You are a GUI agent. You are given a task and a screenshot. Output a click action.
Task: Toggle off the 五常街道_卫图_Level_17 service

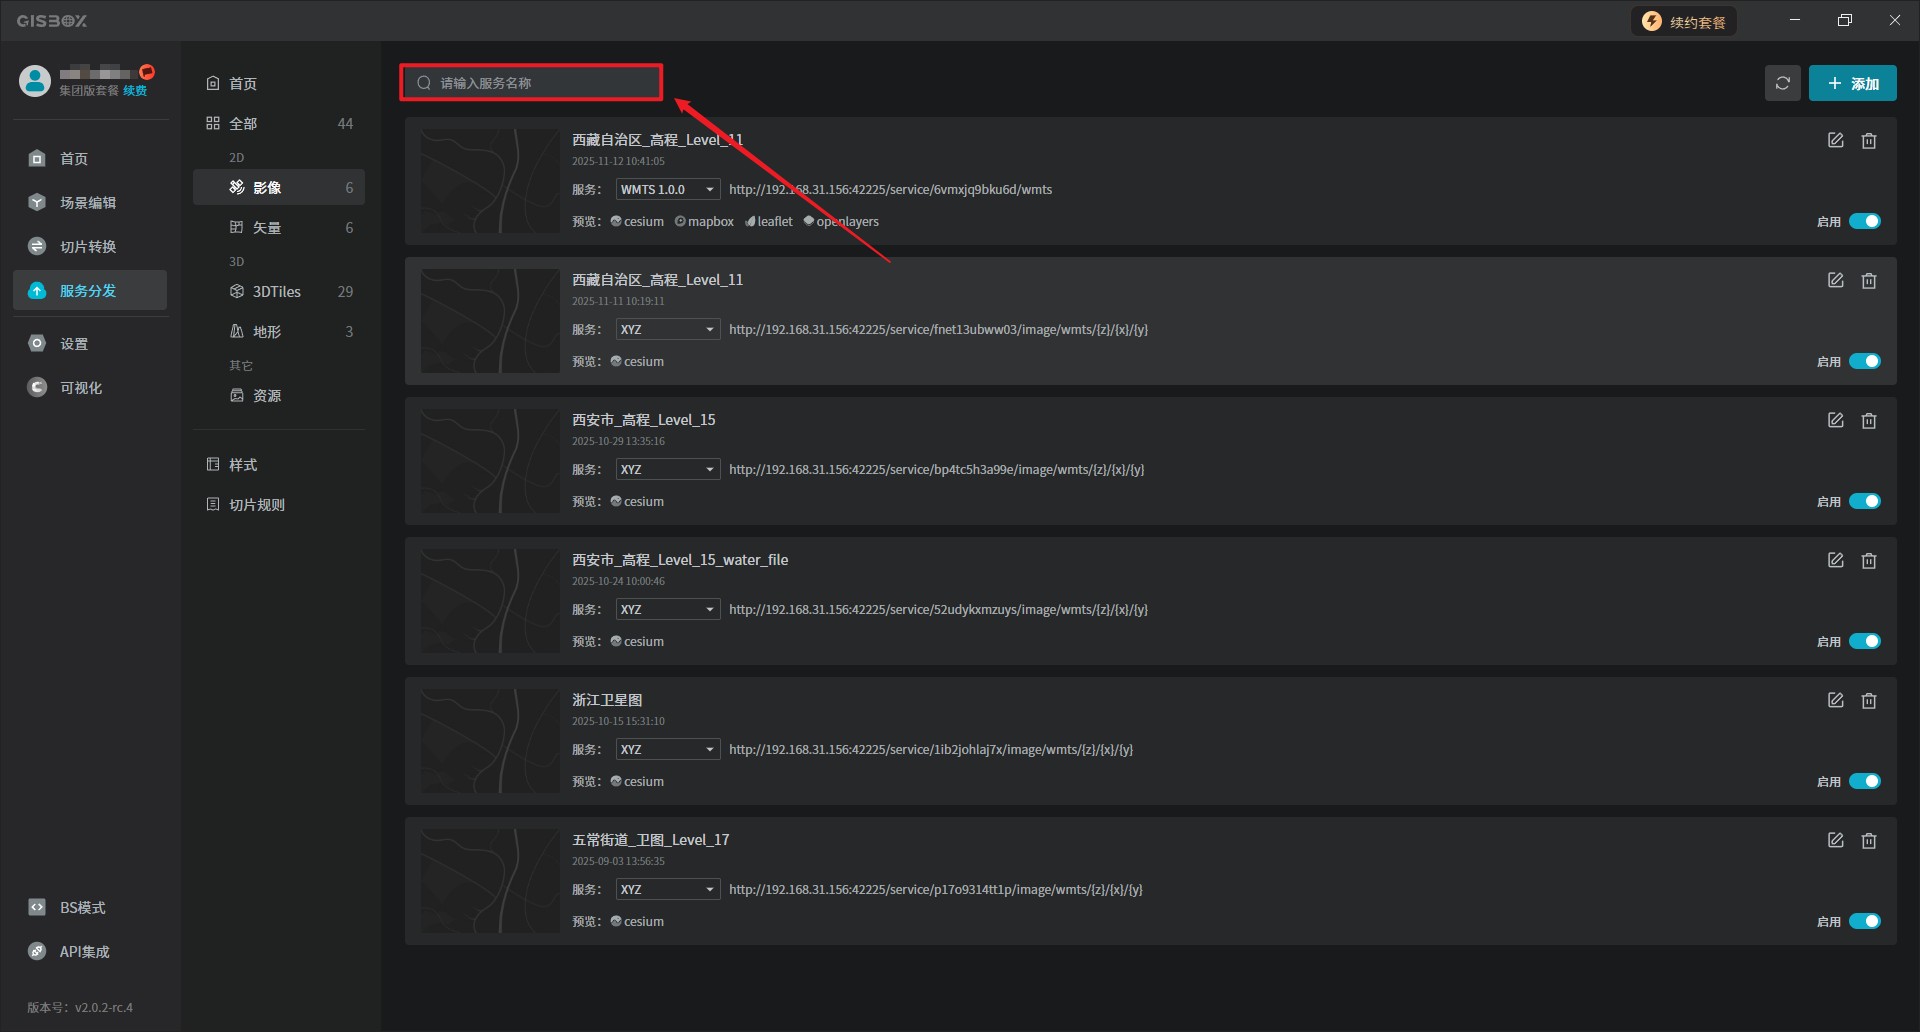1864,922
